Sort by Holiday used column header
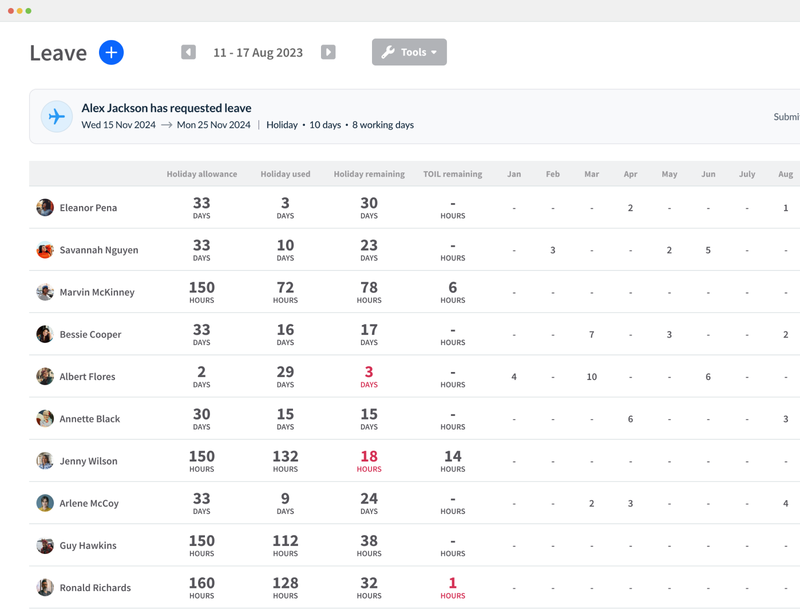800x614 pixels. click(x=285, y=174)
